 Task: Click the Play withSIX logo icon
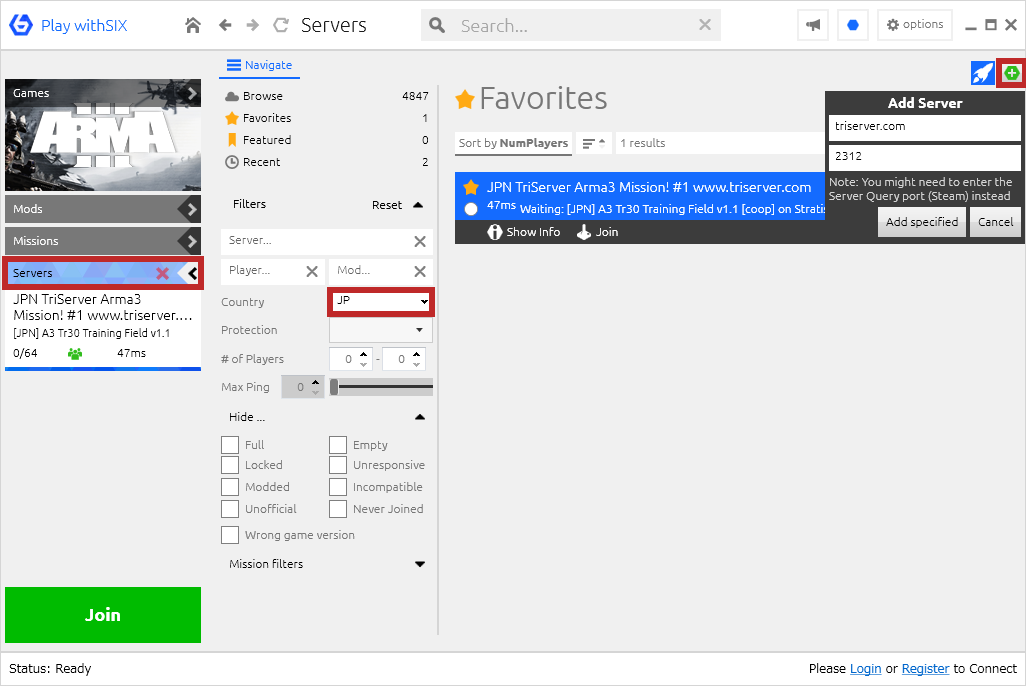tap(21, 26)
